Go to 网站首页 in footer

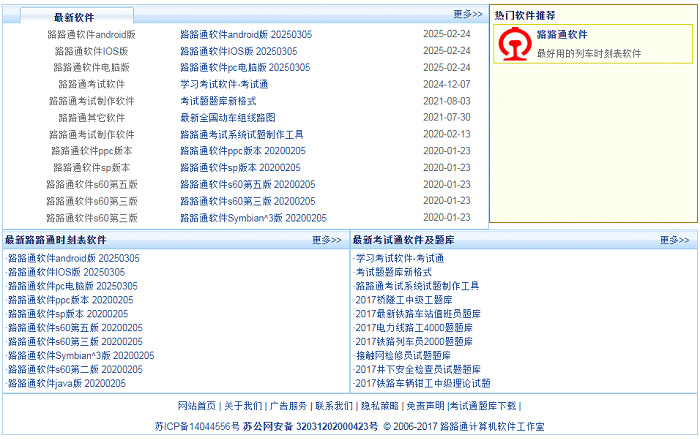pyautogui.click(x=196, y=406)
